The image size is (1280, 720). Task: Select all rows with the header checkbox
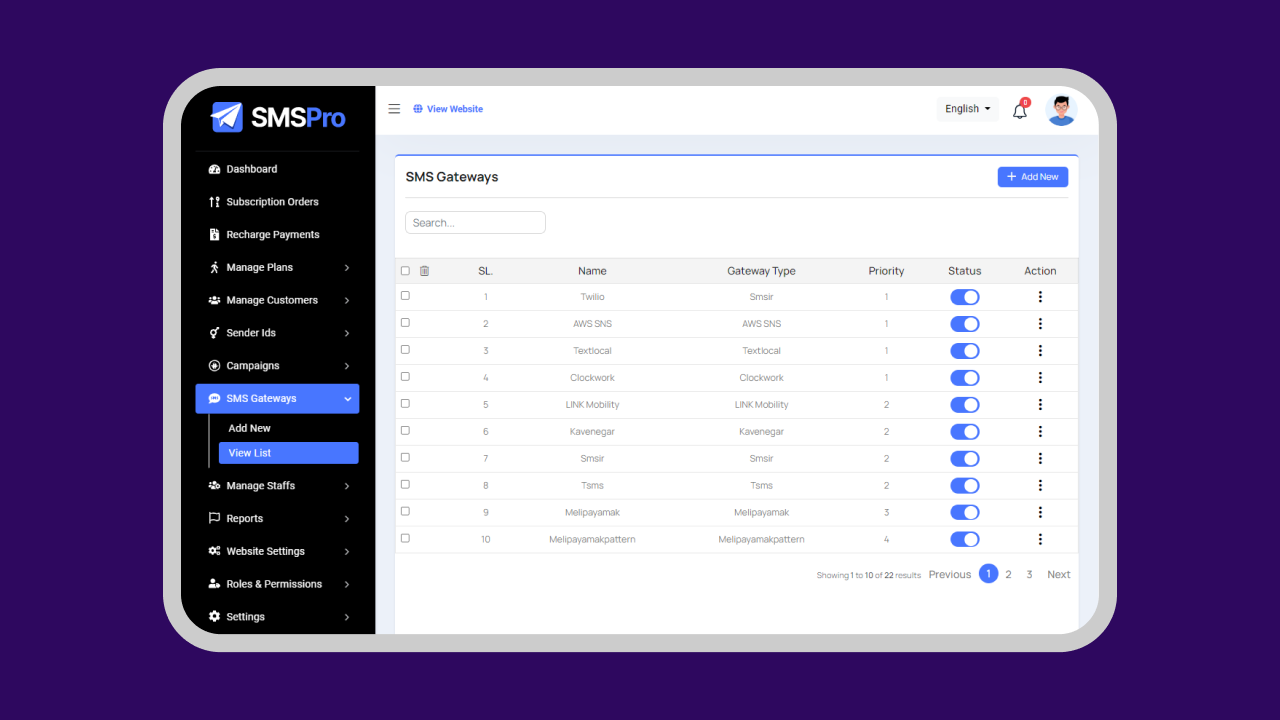405,270
